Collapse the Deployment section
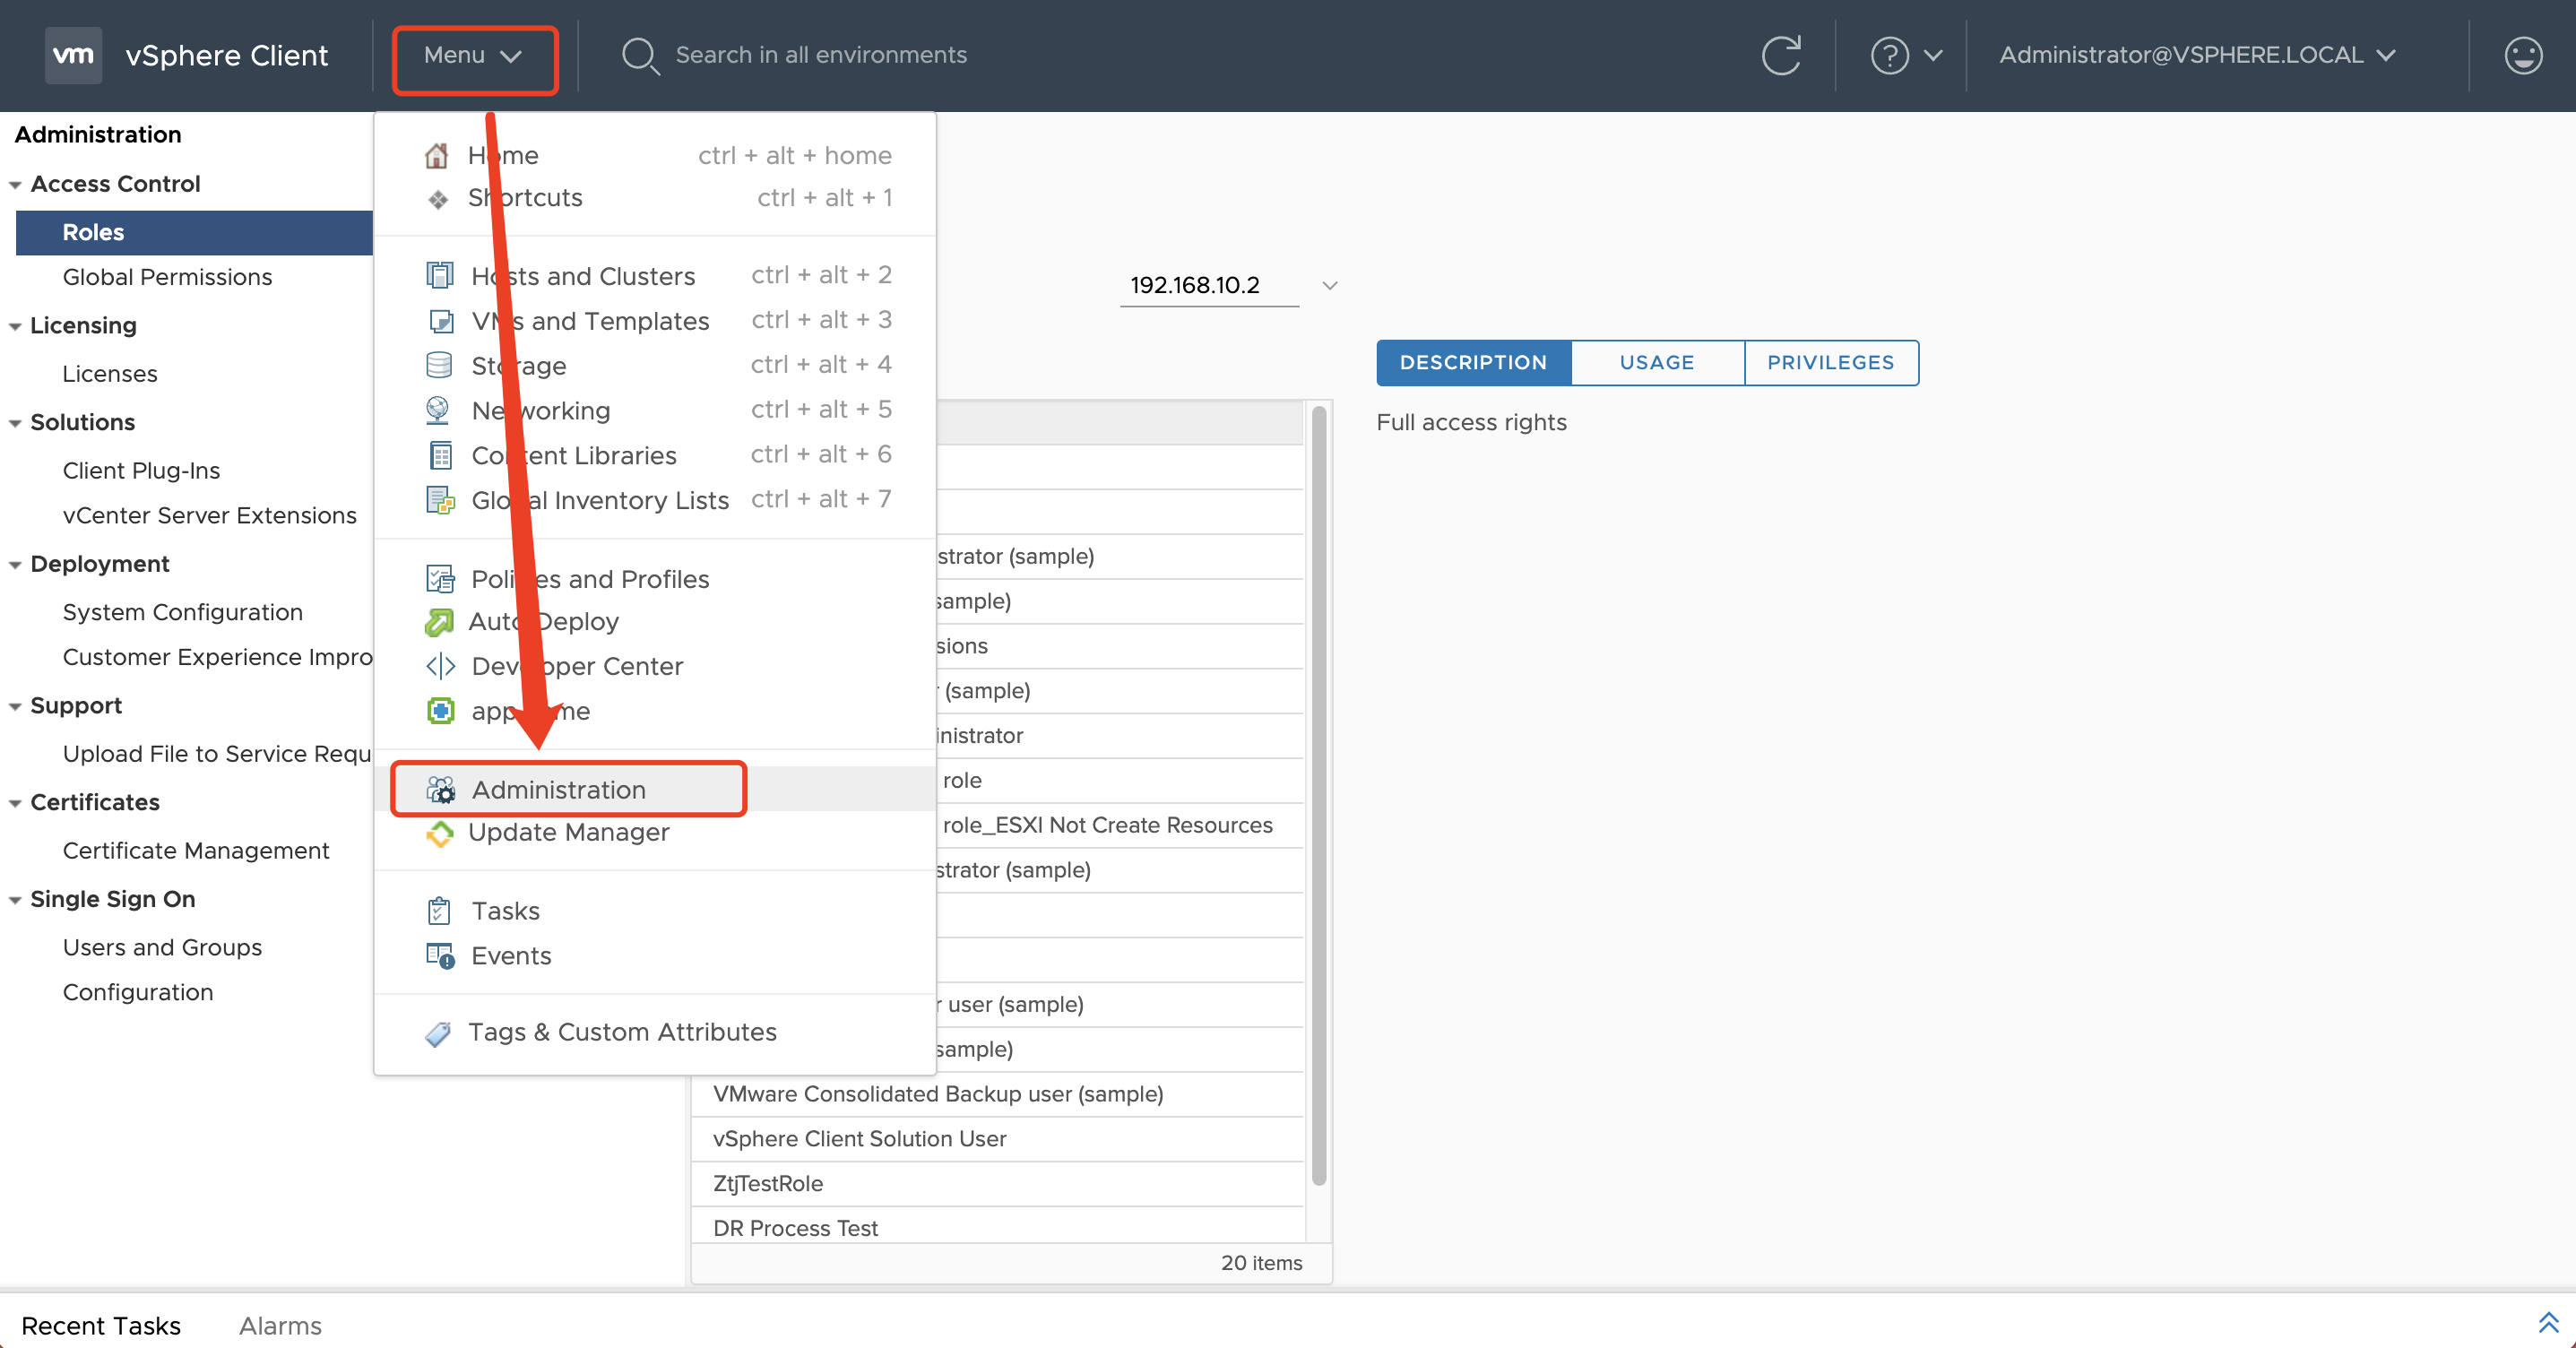 [15, 565]
